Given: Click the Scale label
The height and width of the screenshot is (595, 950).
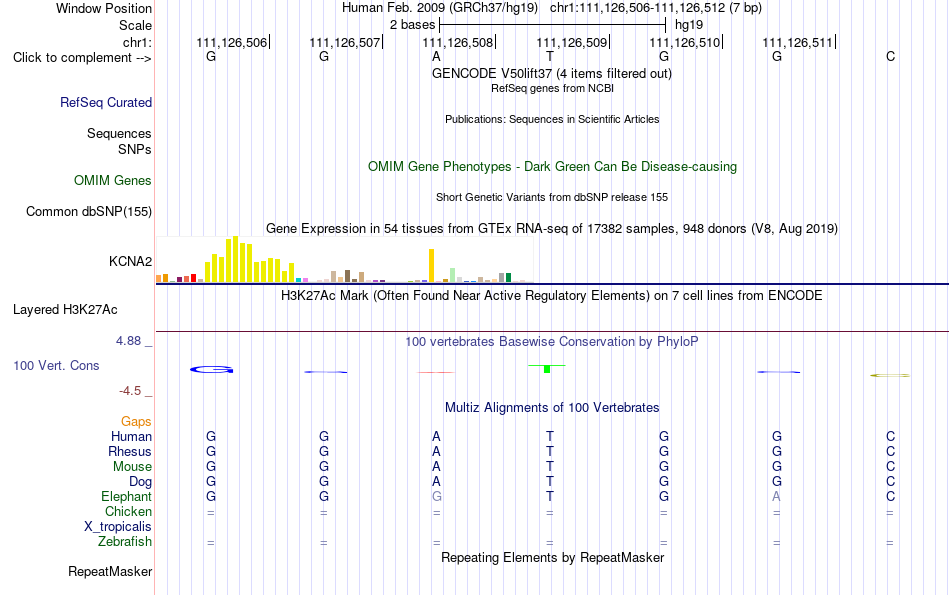Looking at the screenshot, I should 136,25.
